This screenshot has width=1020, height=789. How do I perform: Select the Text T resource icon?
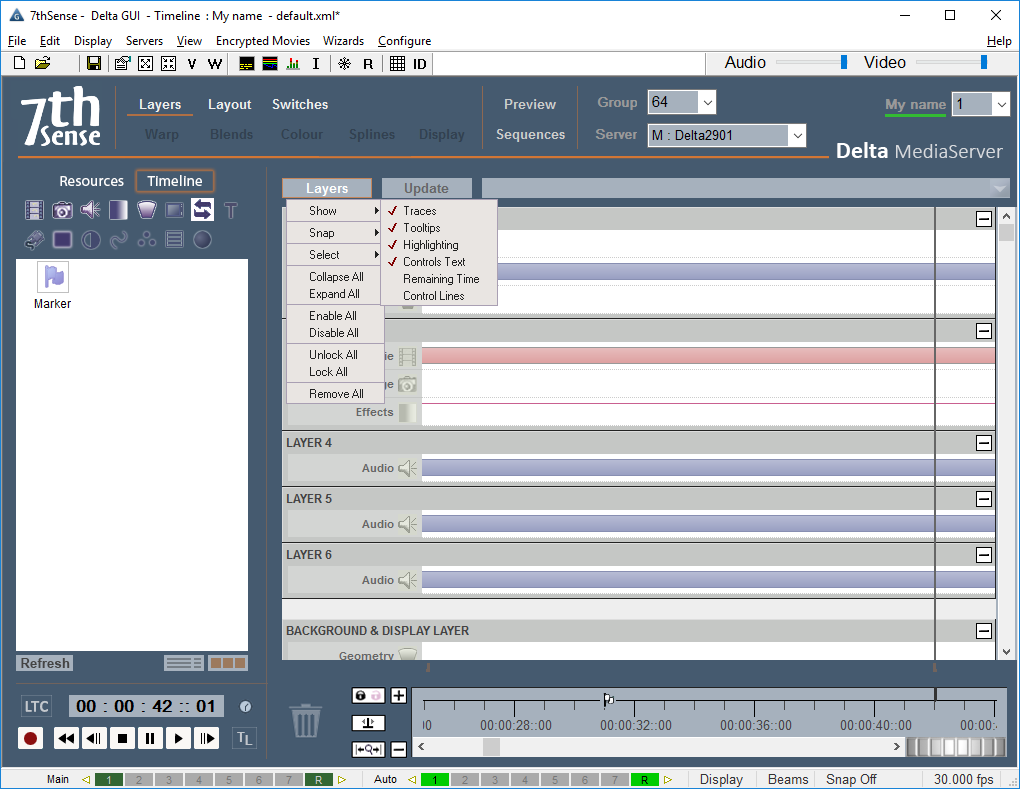[231, 209]
